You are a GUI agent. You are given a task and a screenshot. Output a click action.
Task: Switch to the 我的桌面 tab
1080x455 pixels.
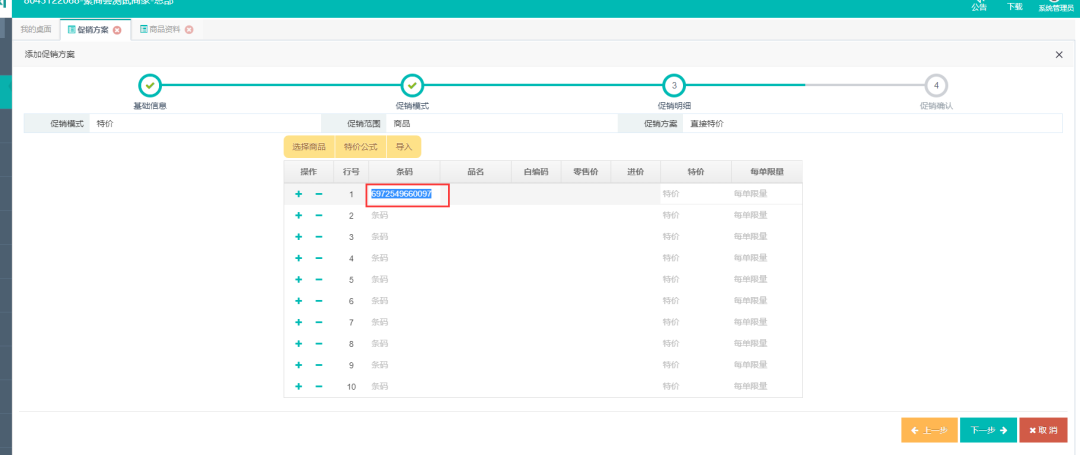(37, 30)
